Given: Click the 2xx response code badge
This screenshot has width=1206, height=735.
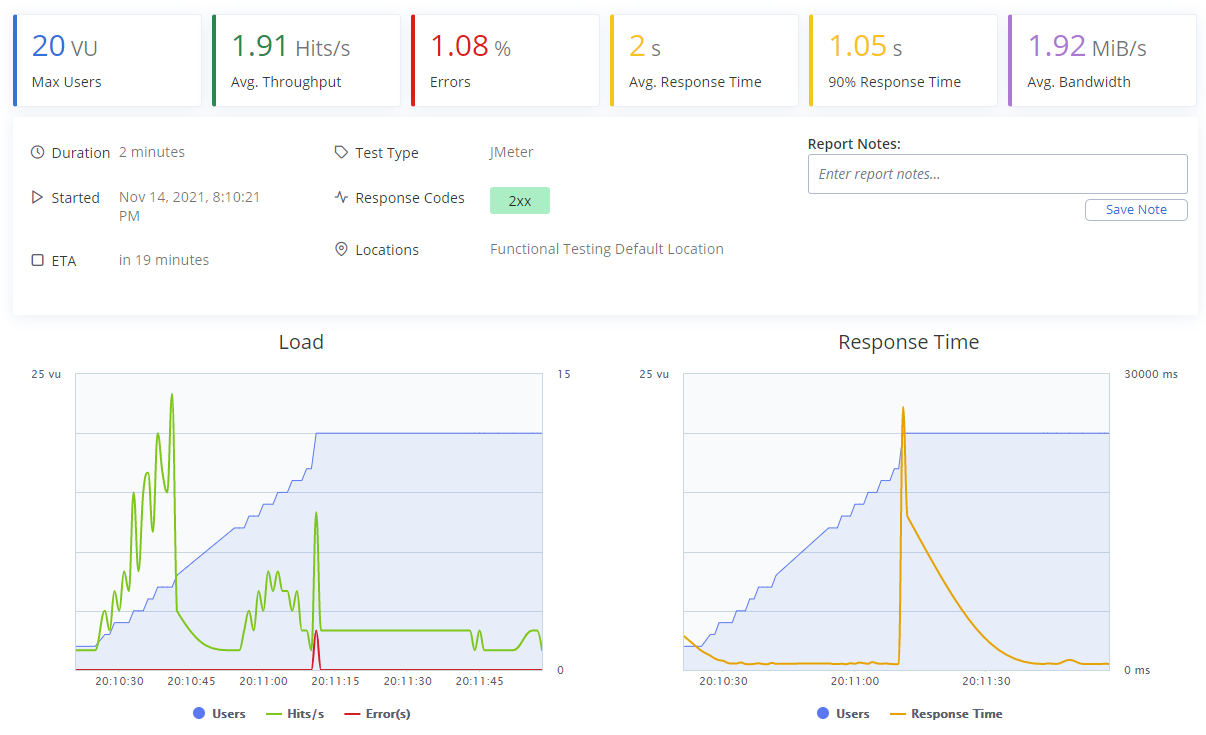Looking at the screenshot, I should pyautogui.click(x=519, y=200).
